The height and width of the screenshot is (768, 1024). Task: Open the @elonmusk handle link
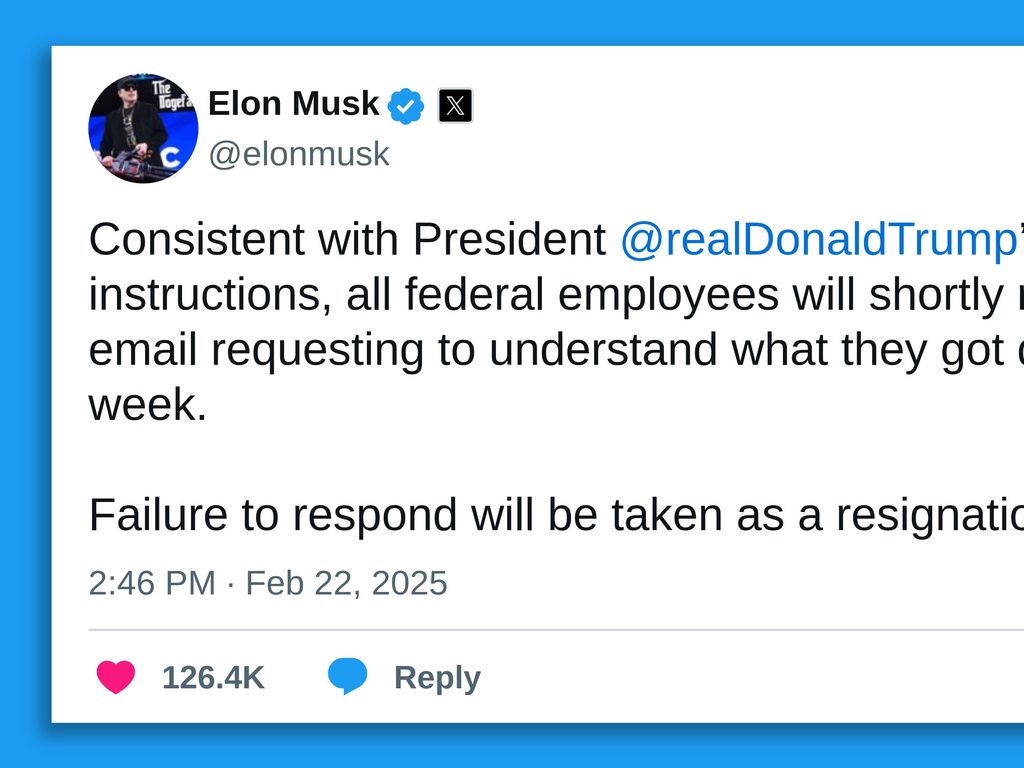(x=299, y=154)
